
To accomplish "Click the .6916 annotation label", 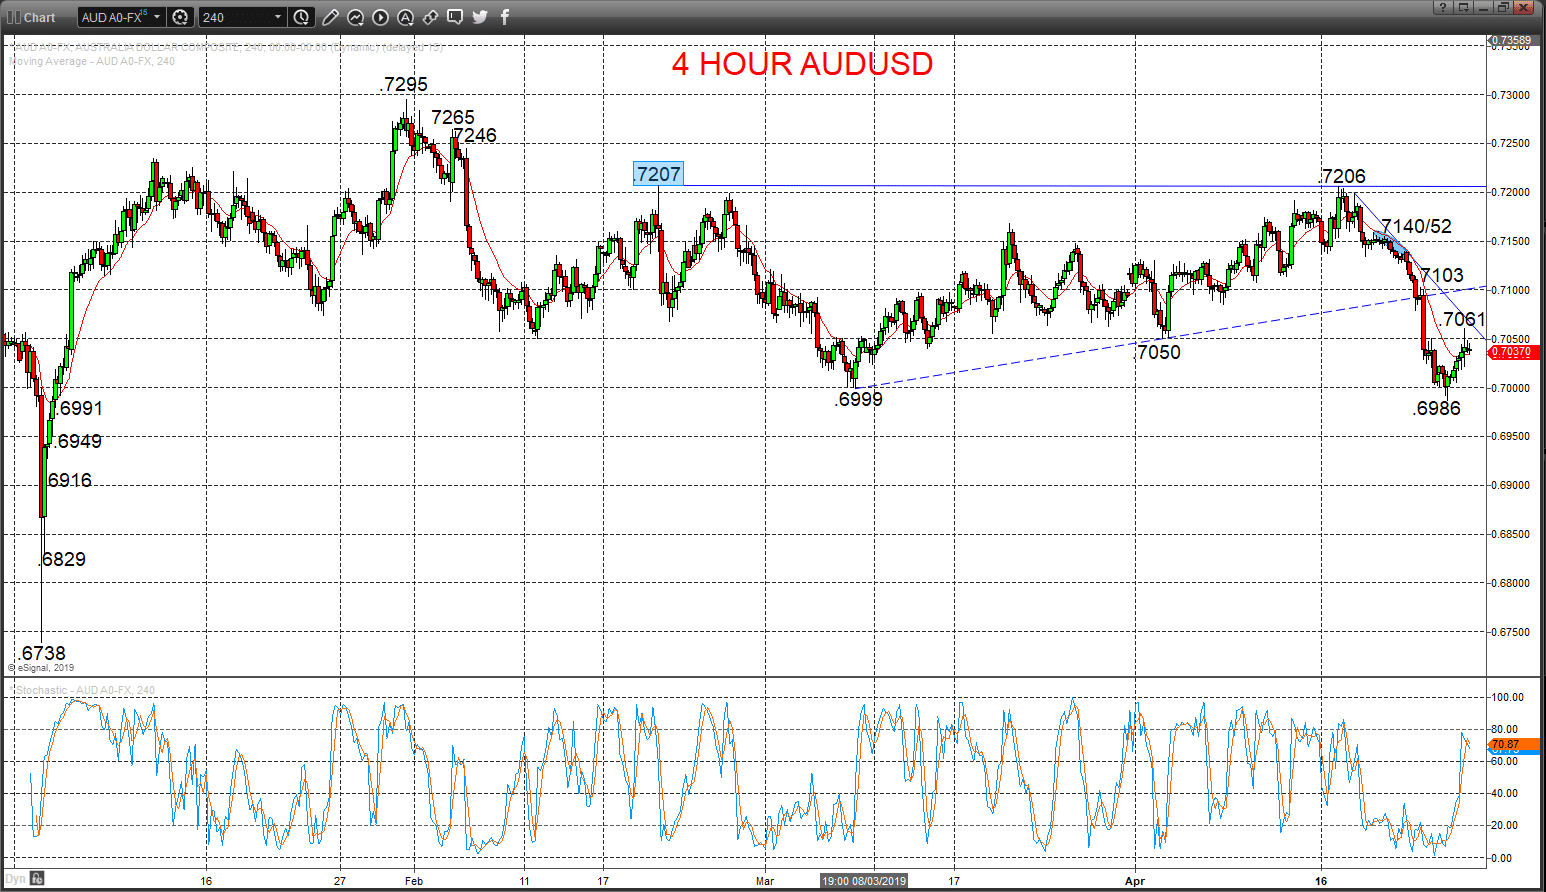I will (x=69, y=481).
